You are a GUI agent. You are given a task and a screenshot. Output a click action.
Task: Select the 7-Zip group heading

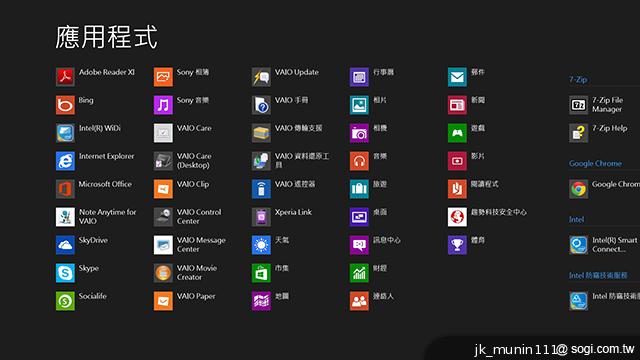578,80
